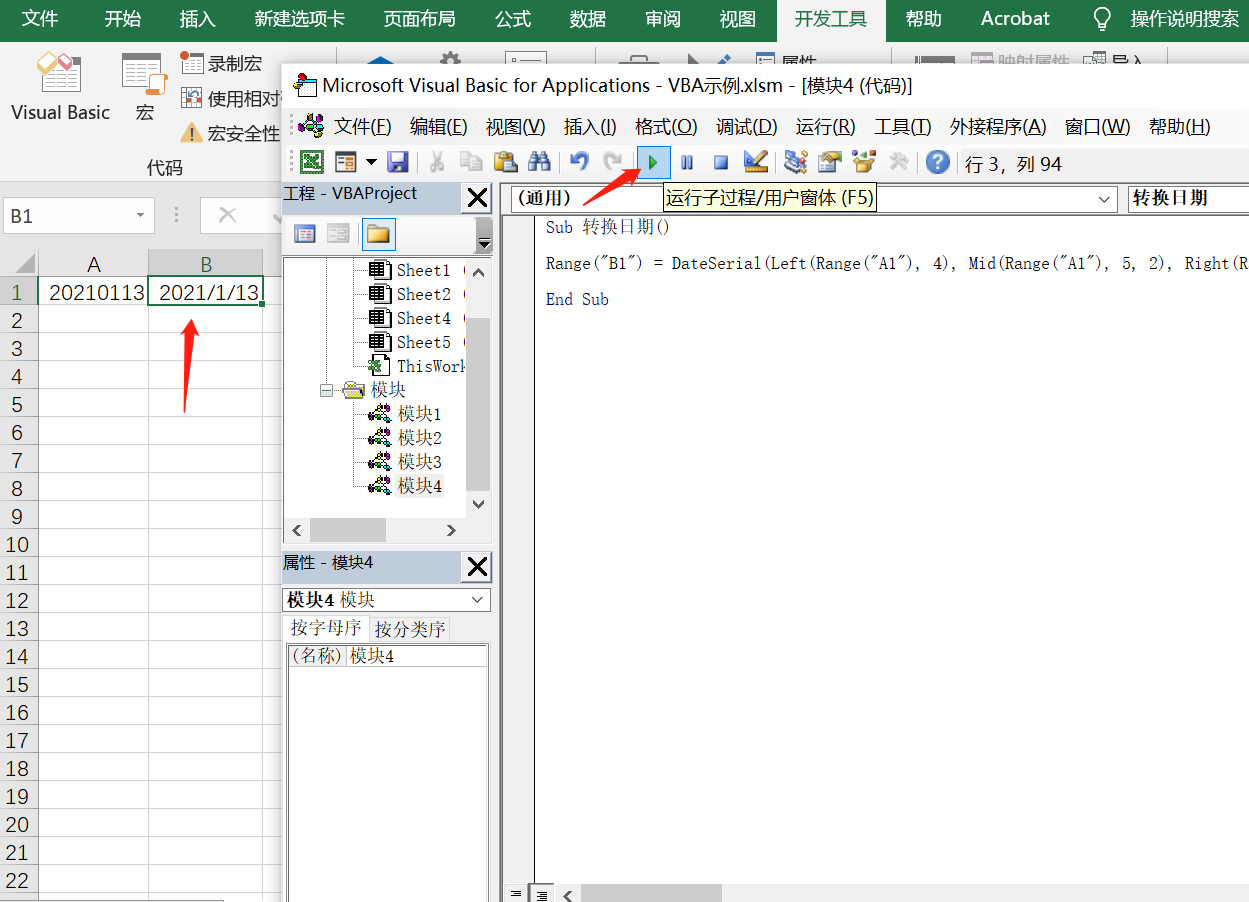This screenshot has width=1249, height=902.
Task: Select column B header in Excel
Action: pos(206,264)
